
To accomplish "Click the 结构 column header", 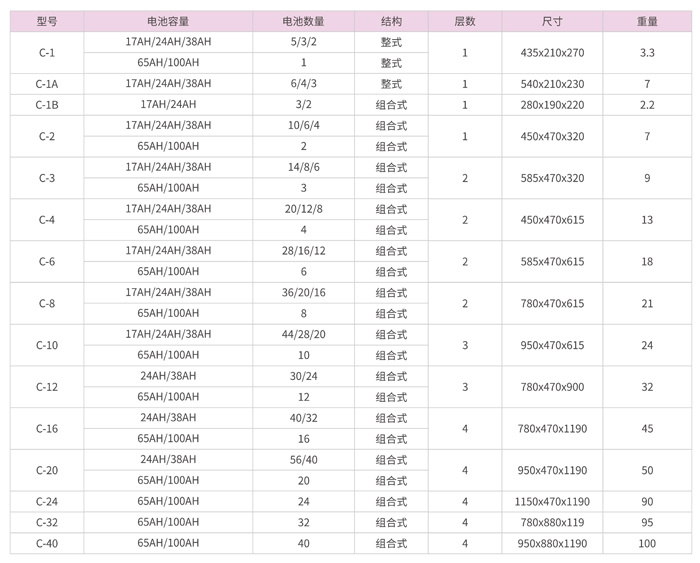I will [x=391, y=20].
